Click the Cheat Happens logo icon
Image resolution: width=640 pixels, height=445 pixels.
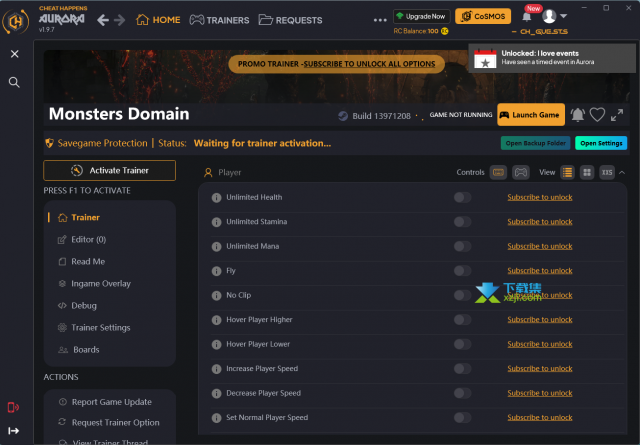point(16,21)
